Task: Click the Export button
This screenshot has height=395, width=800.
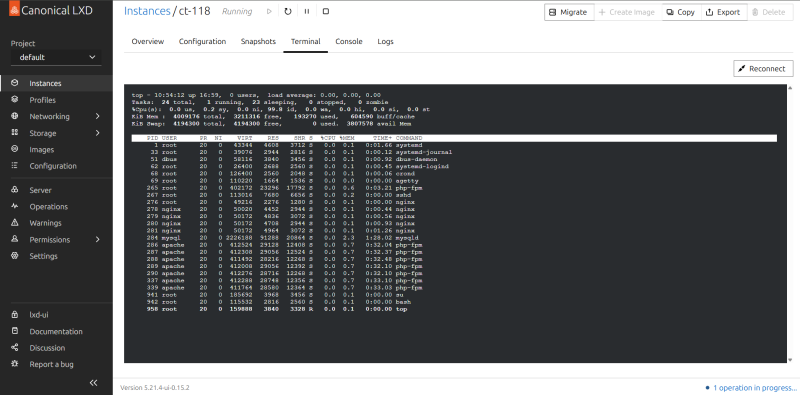Action: tap(723, 12)
